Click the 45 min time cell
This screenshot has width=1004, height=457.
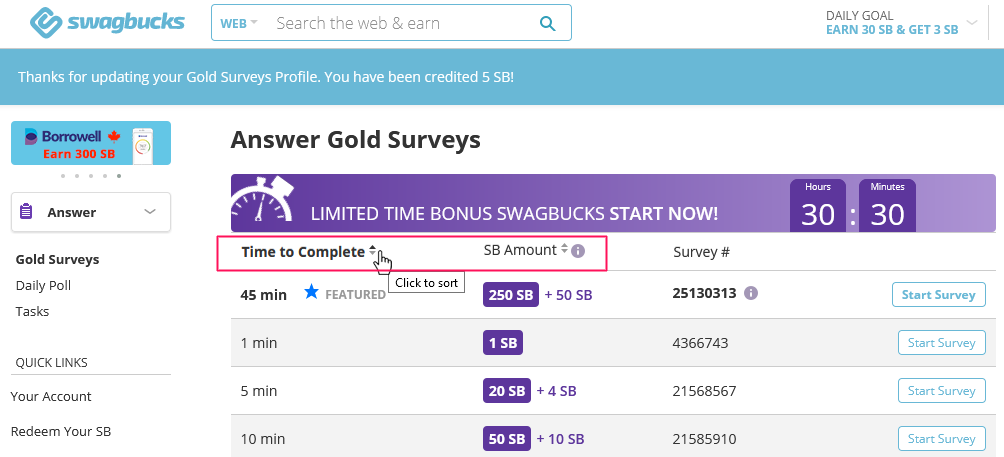click(x=264, y=295)
